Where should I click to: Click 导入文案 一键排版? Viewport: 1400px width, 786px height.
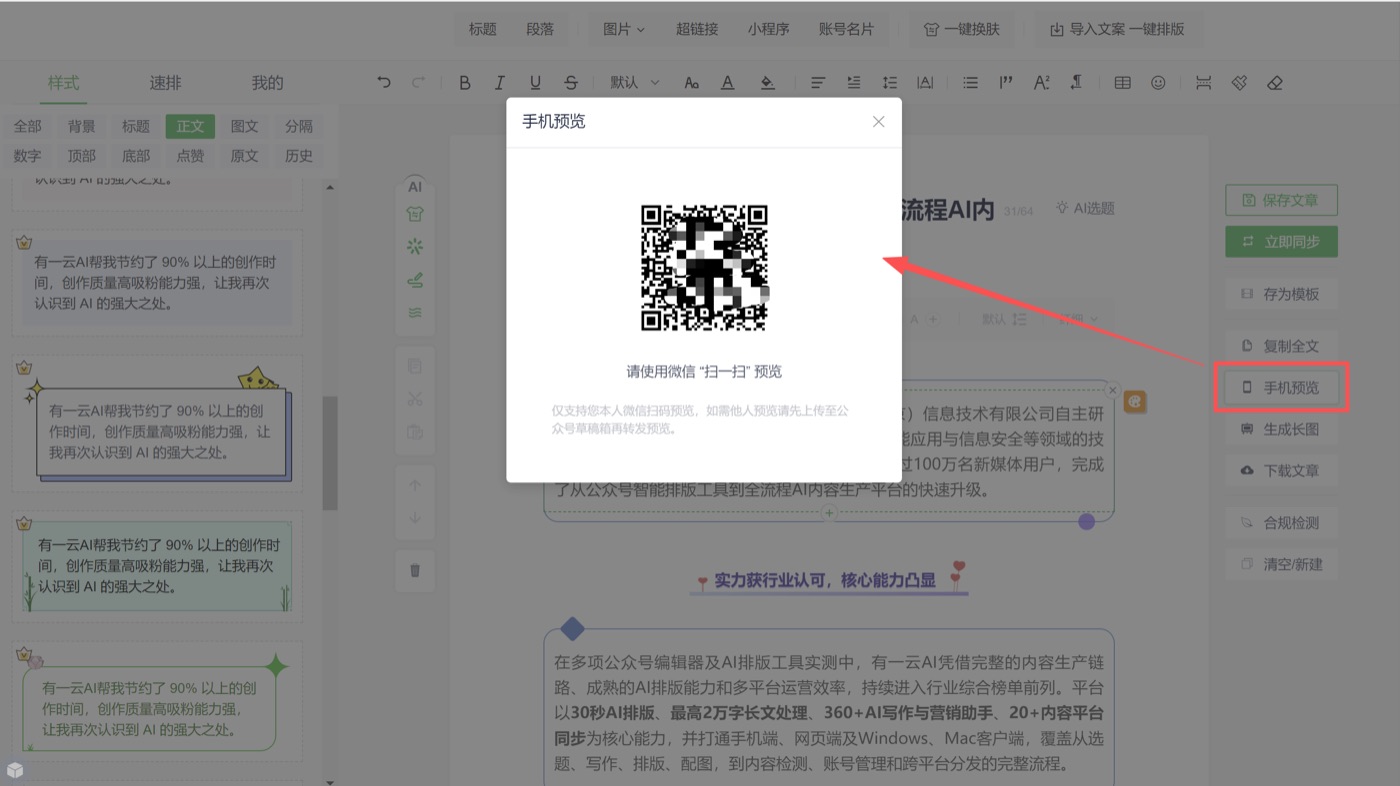coord(1117,29)
